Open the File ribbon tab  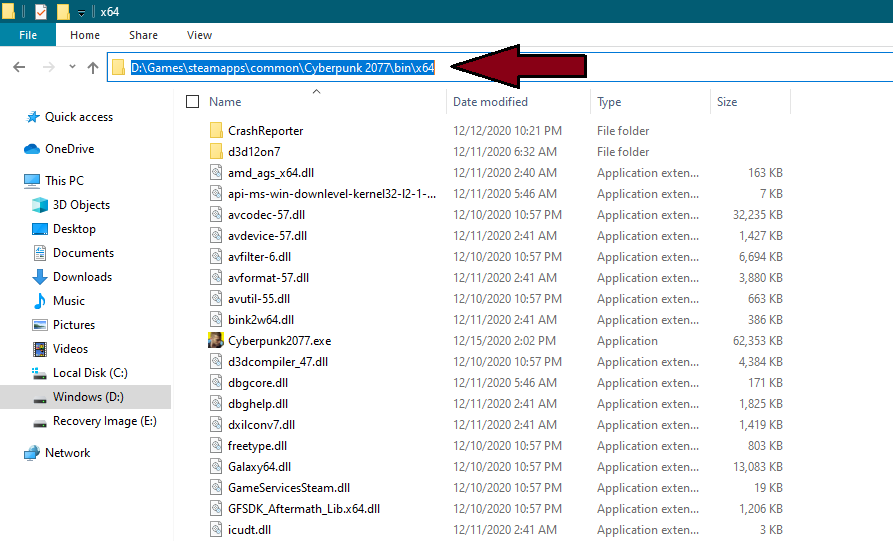(x=28, y=35)
